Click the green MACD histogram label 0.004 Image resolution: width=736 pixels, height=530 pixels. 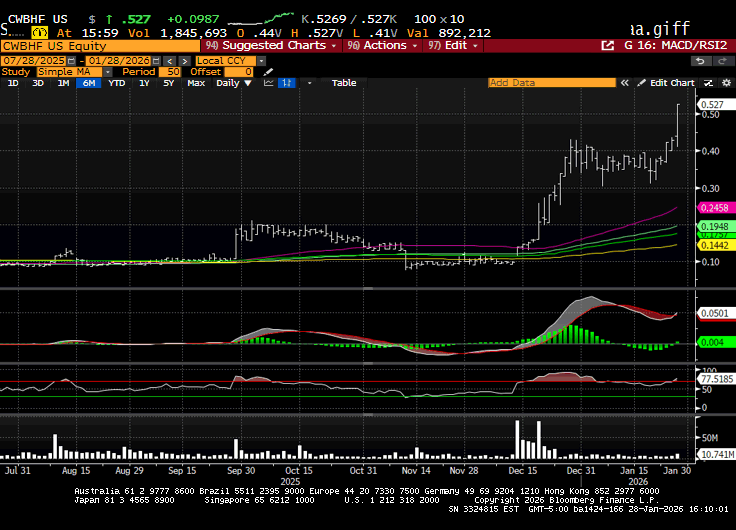pyautogui.click(x=716, y=343)
